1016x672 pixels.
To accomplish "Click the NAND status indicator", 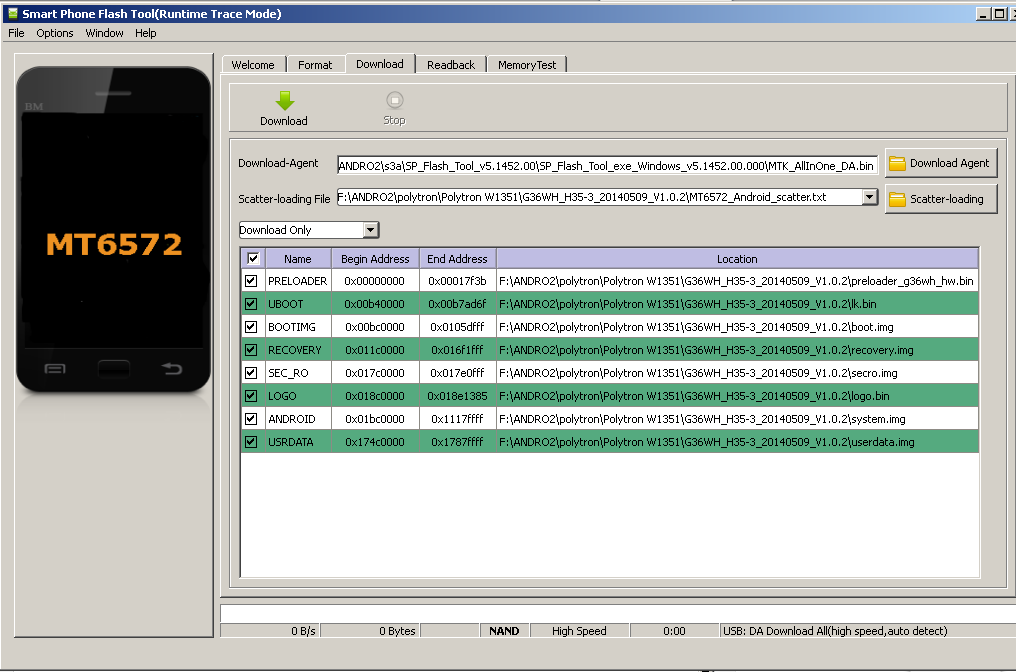I will (504, 630).
